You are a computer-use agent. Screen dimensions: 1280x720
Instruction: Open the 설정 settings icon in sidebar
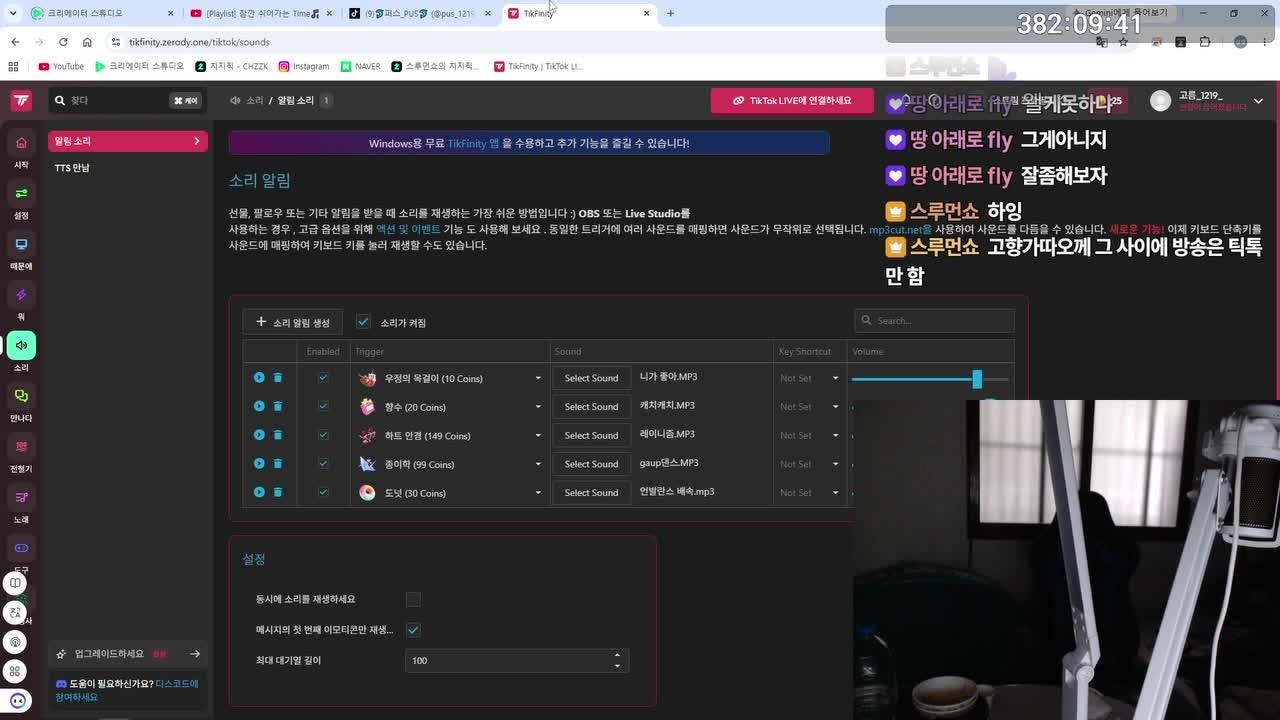(21, 193)
